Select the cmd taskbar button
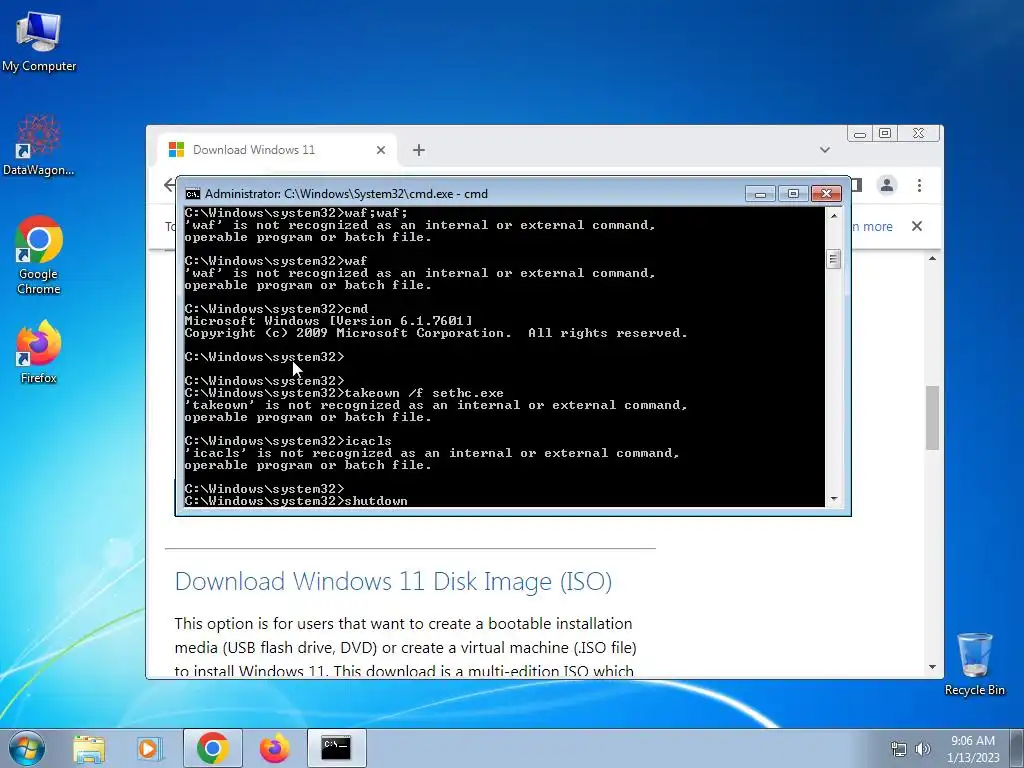The image size is (1024, 768). click(336, 748)
